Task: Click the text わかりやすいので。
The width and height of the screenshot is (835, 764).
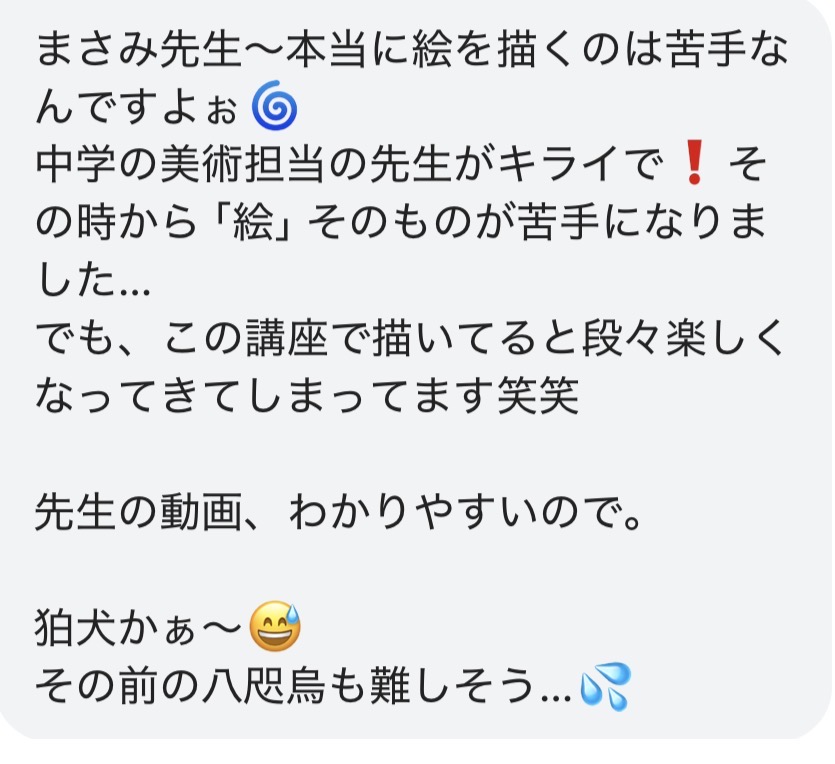Action: pos(466,512)
